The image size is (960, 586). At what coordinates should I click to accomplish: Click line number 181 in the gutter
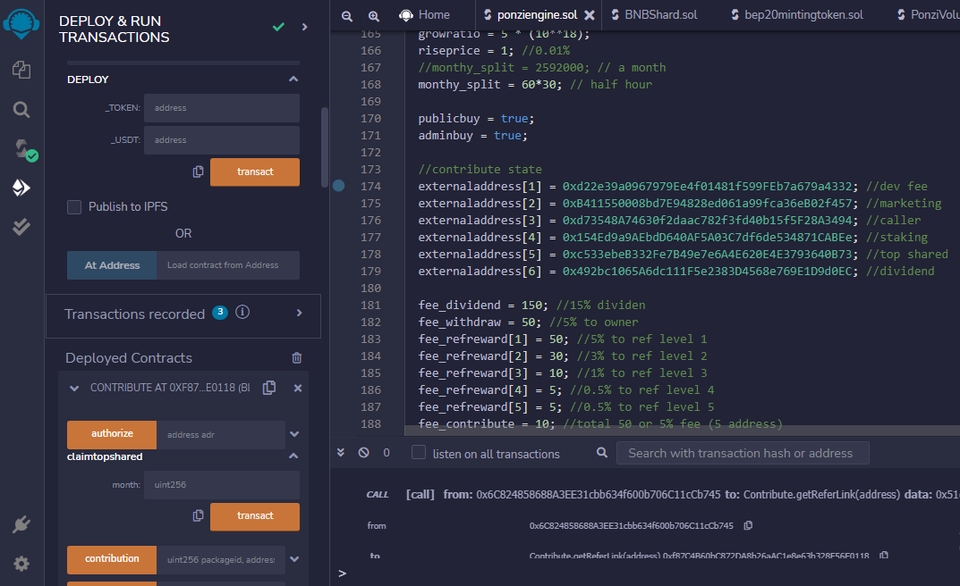(370, 305)
